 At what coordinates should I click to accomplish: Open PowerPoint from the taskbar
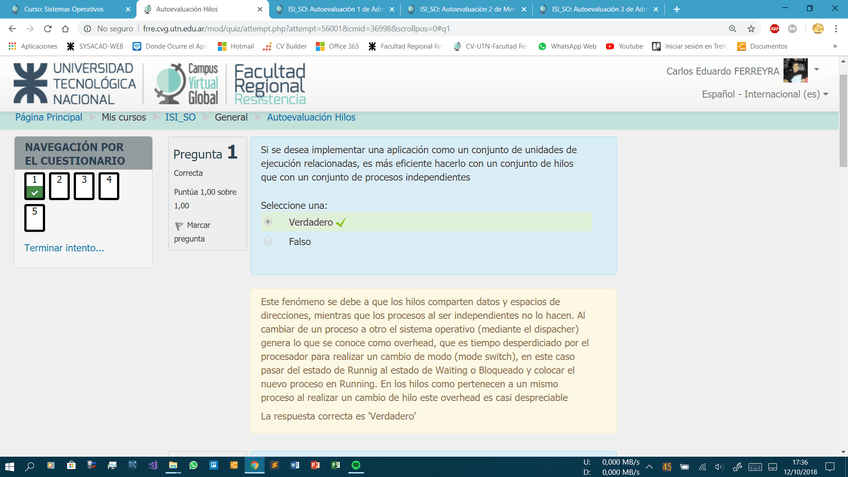click(x=315, y=466)
